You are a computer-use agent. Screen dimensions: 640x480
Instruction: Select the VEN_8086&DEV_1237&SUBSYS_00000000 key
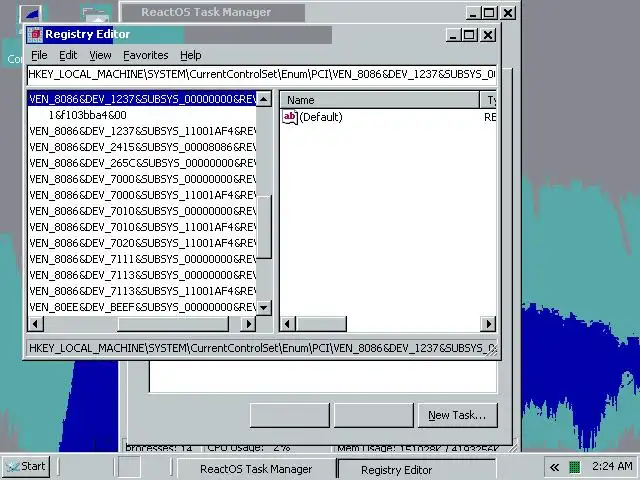tap(142, 99)
